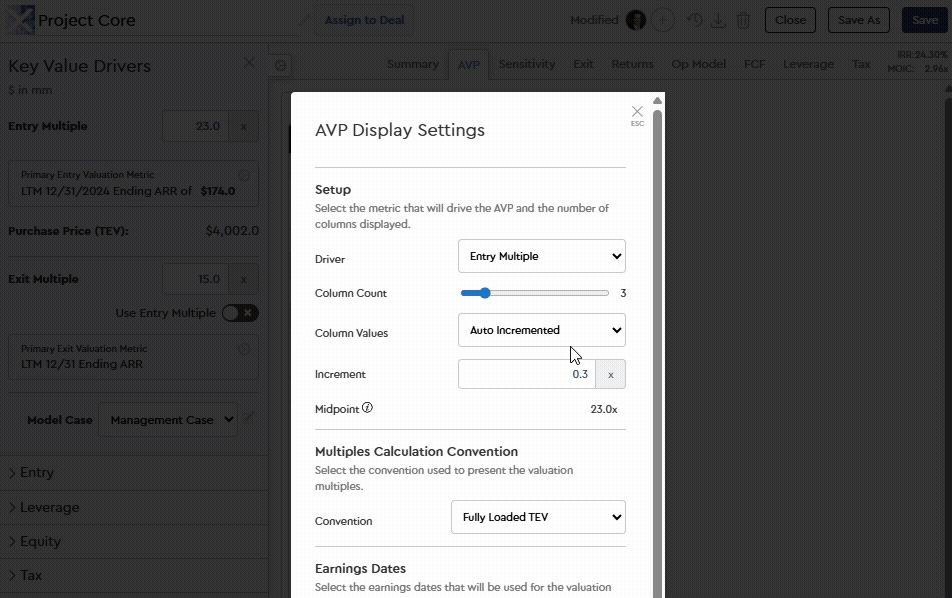The height and width of the screenshot is (598, 952).
Task: Click the info icon beside Midpoint
Action: click(370, 407)
